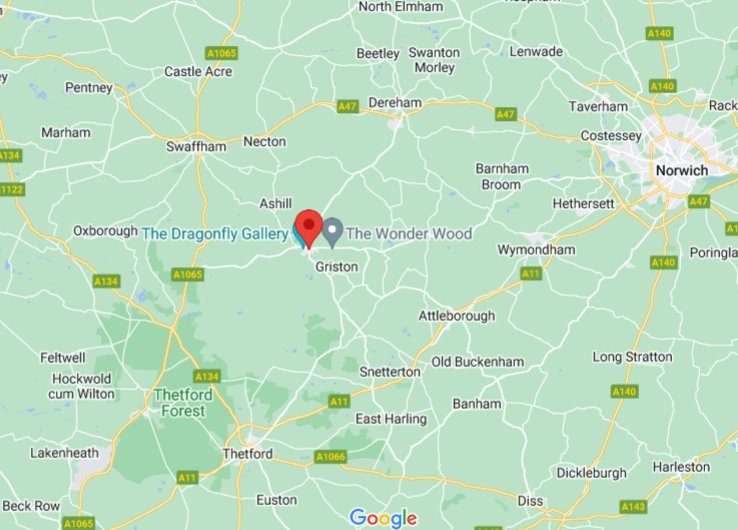
Task: Click the A1066 road badge near Thetford
Action: point(331,457)
